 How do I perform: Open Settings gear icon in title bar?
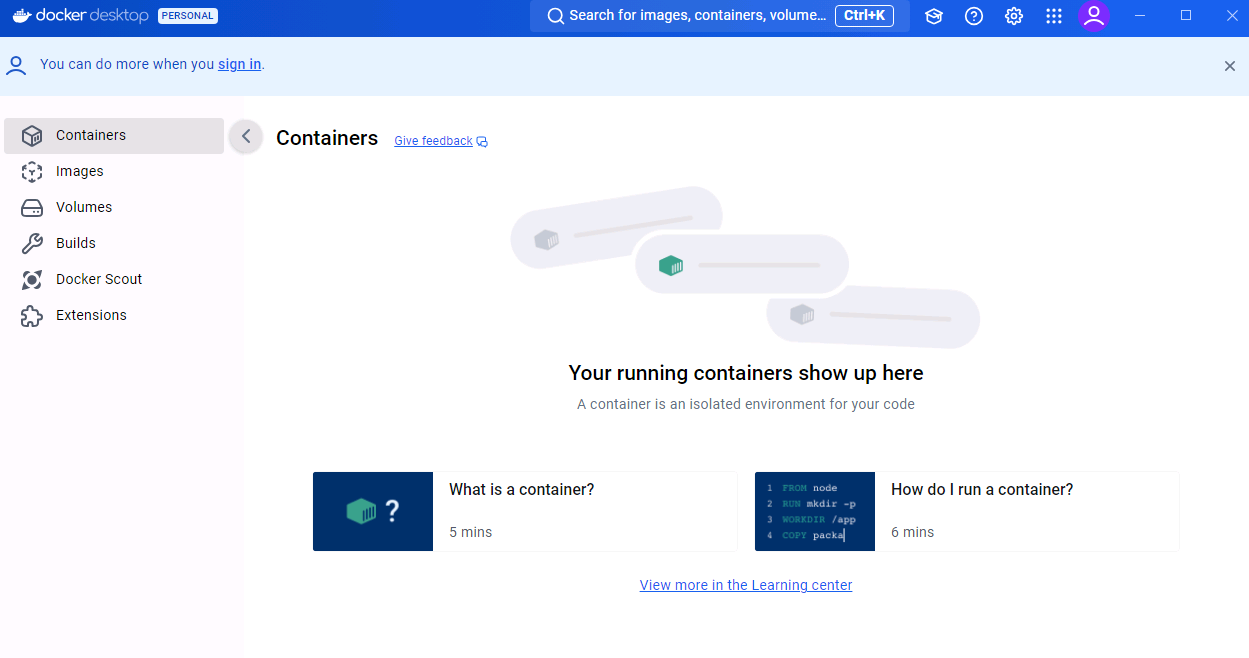[1014, 16]
